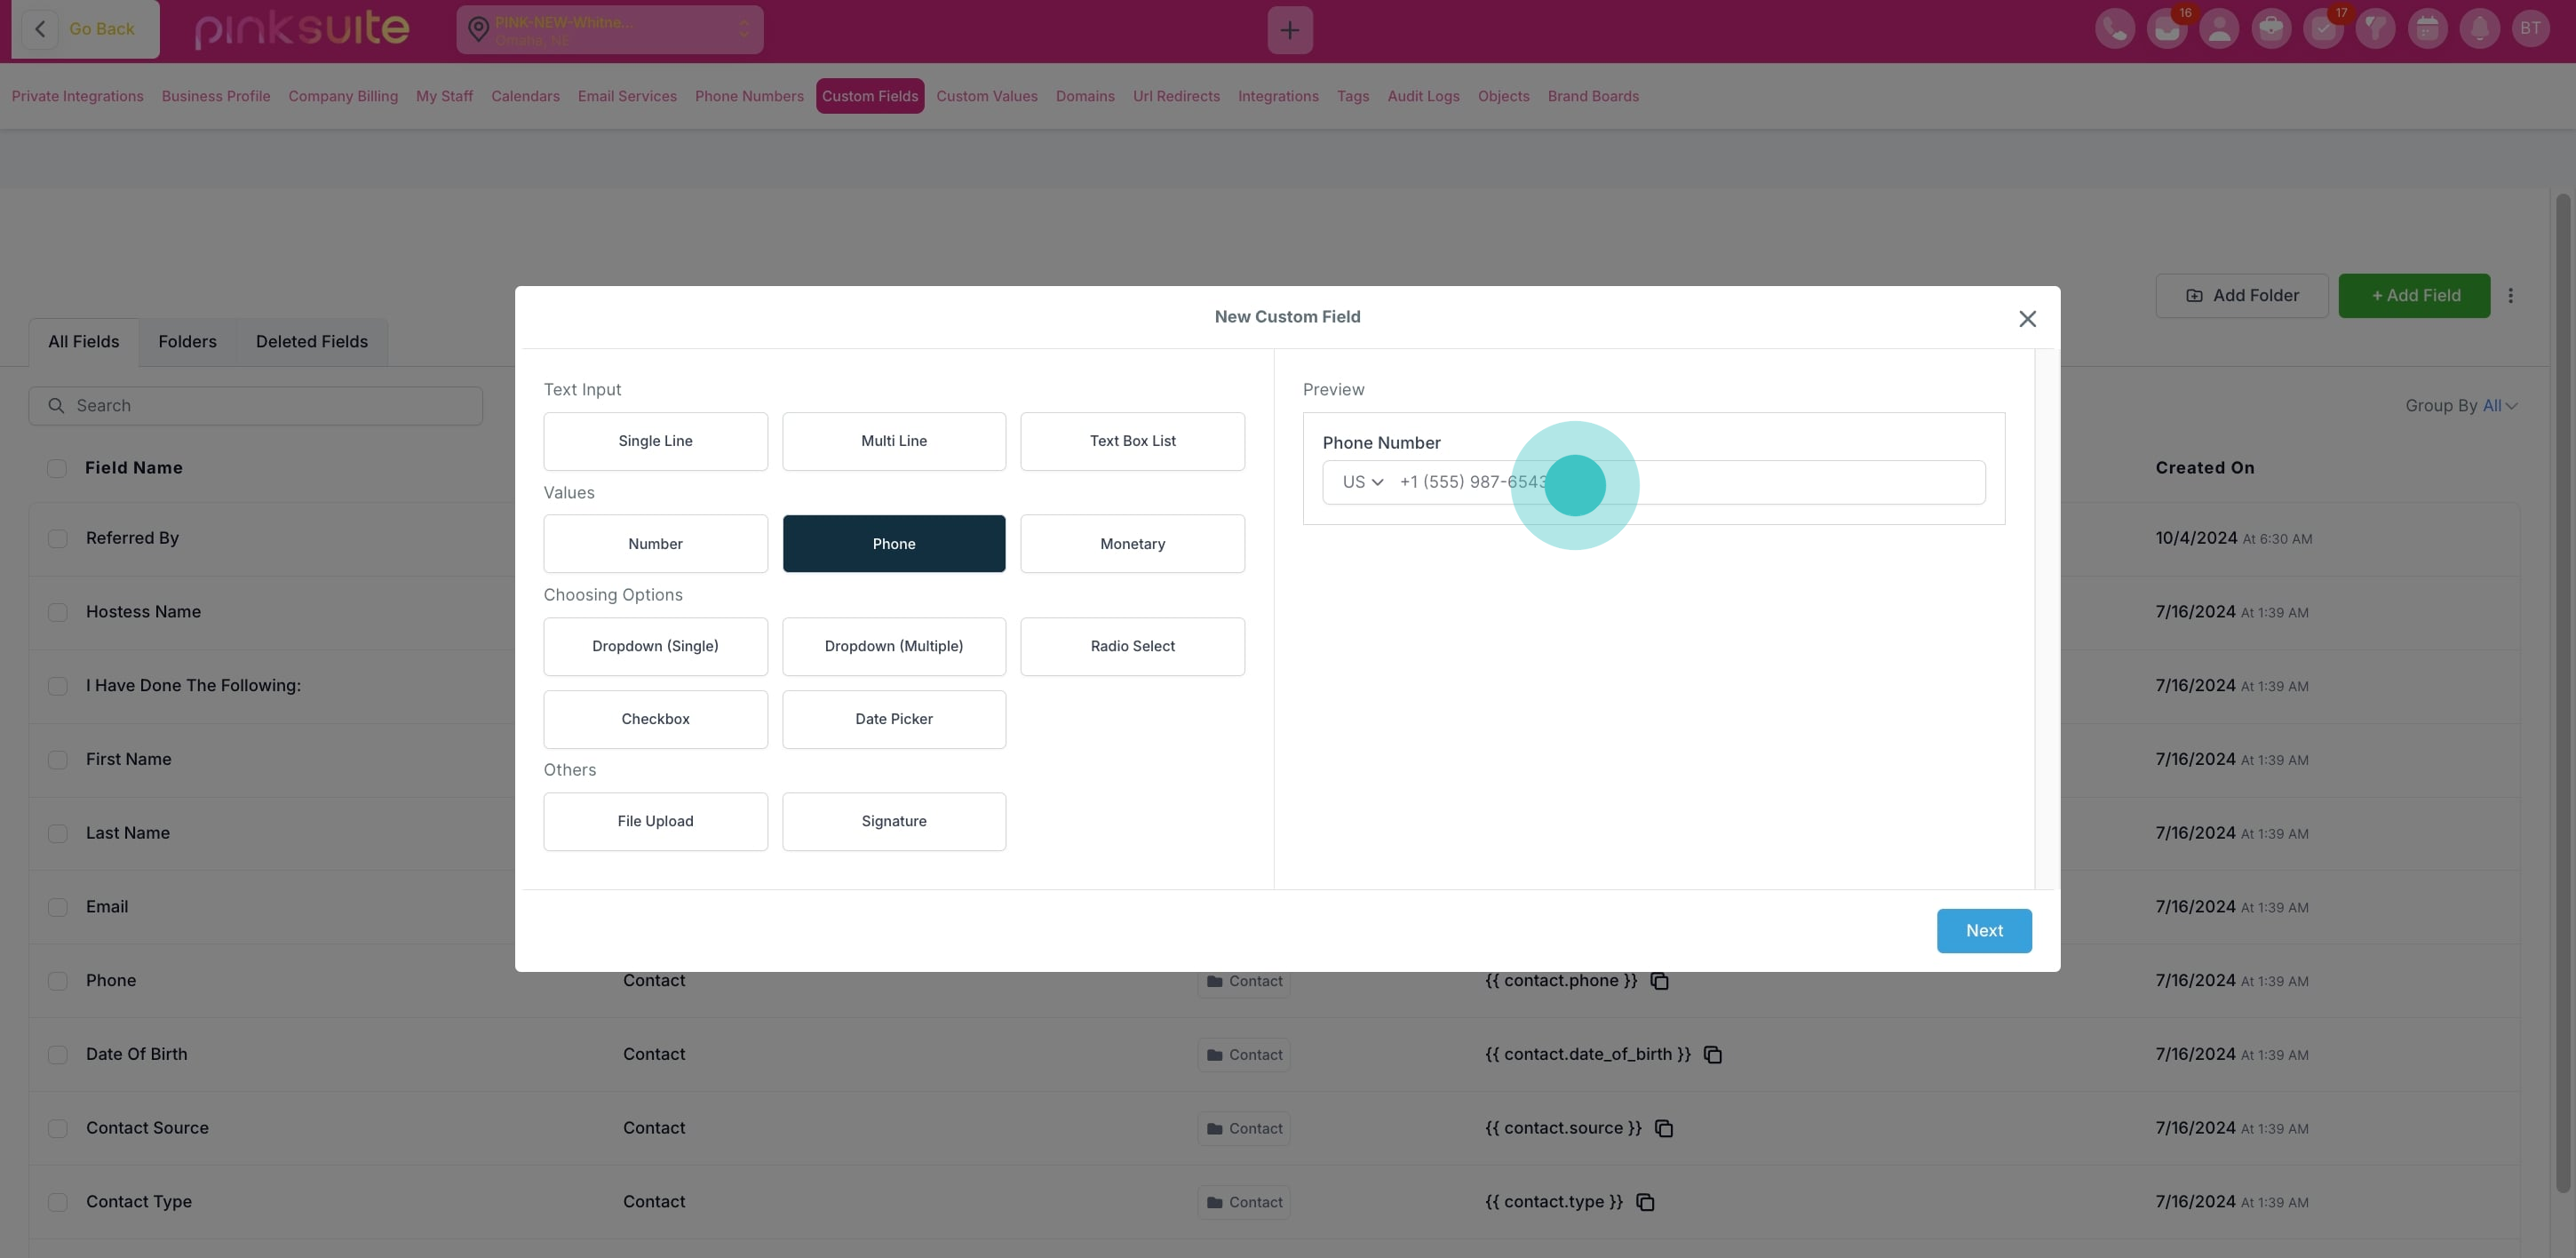2576x1258 pixels.
Task: Copy the contact.phone merge key
Action: point(1659,981)
